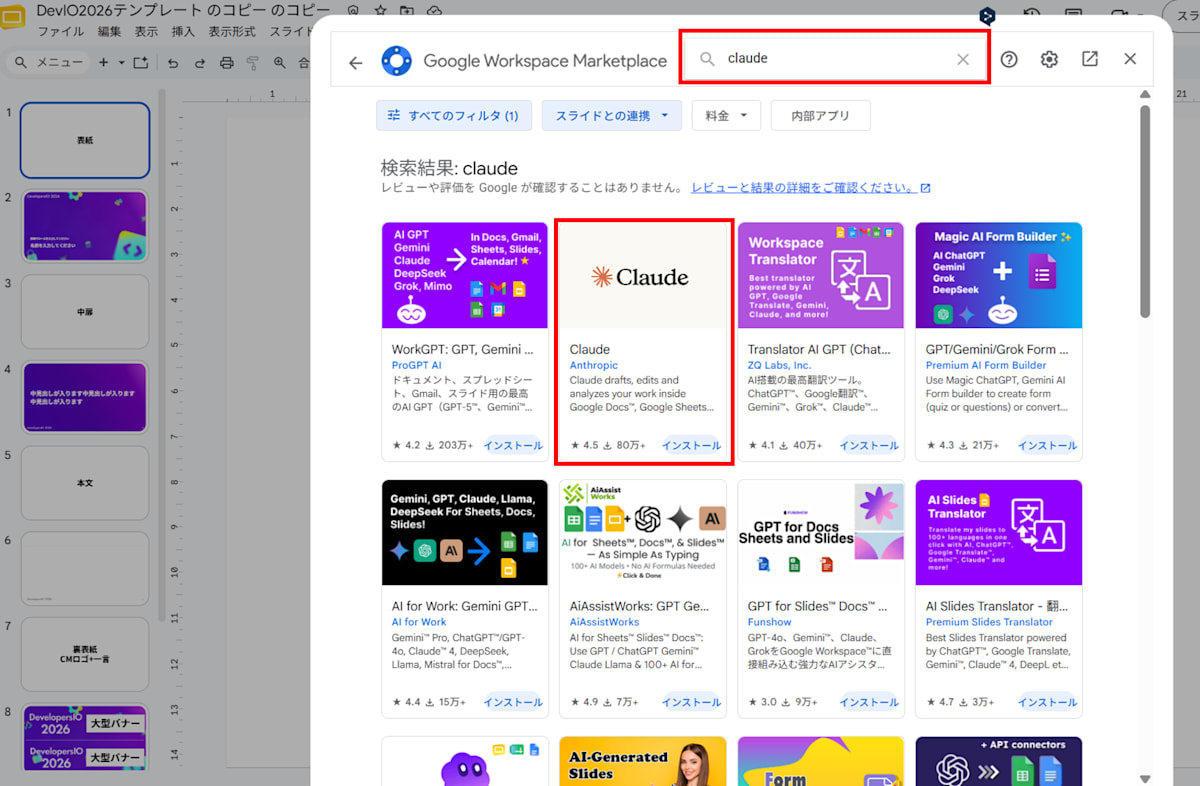The width and height of the screenshot is (1200, 786).
Task: Star the presentation
Action: [x=380, y=11]
